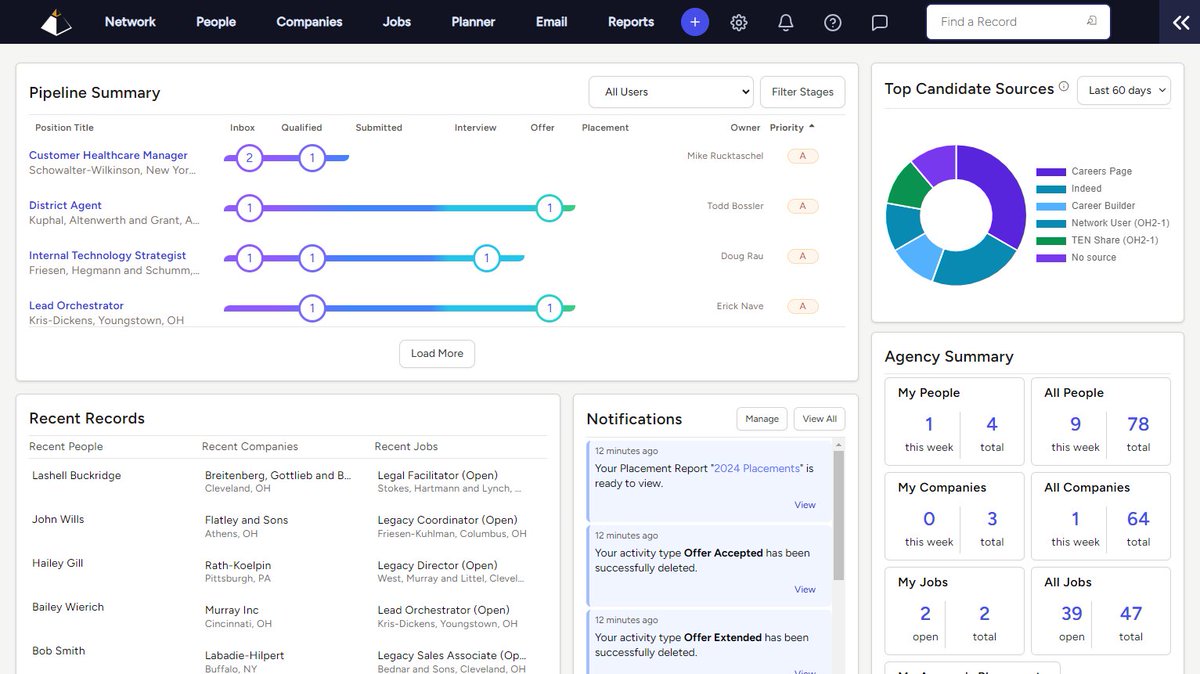Toggle the Priority column sort chevron
This screenshot has height=674, width=1200.
pos(813,127)
